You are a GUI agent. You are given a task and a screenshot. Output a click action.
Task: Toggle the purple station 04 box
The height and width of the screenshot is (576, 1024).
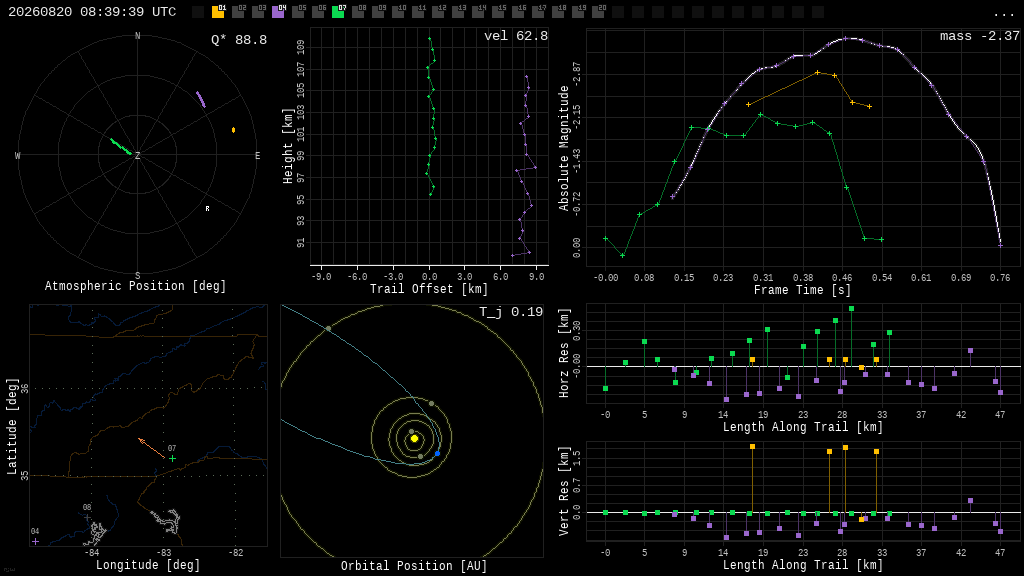coord(278,12)
